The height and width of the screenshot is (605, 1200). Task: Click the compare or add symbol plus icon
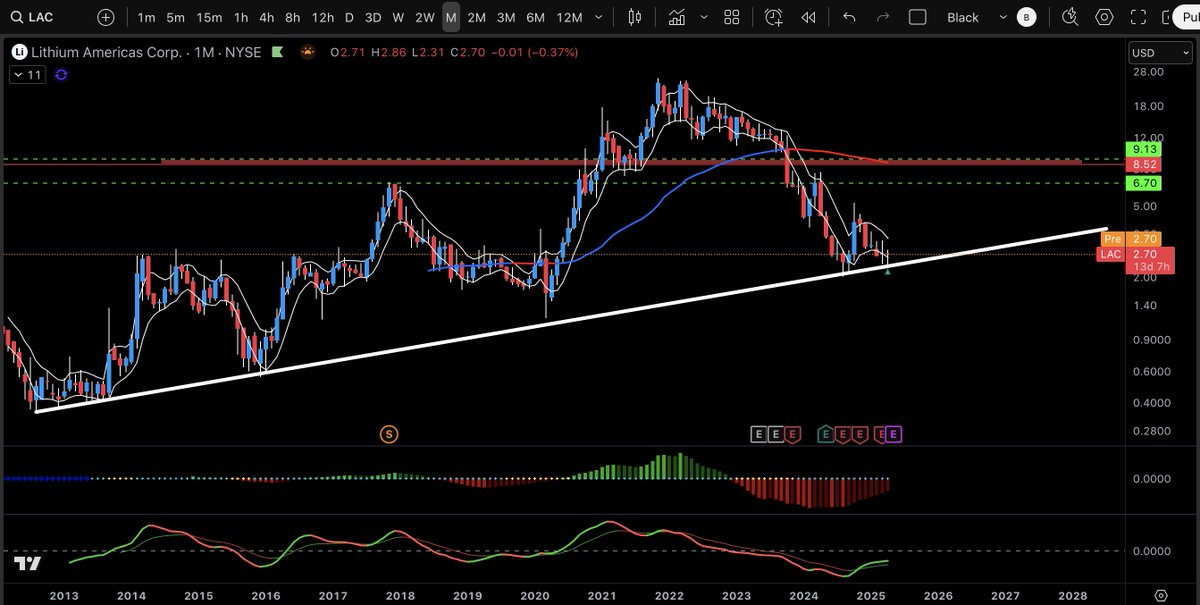[x=106, y=17]
